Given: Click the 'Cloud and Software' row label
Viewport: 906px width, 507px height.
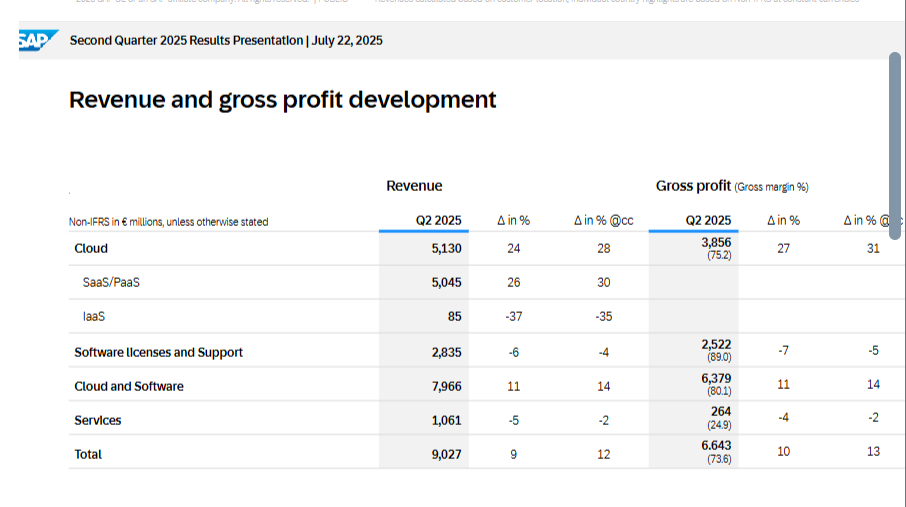Looking at the screenshot, I should (x=129, y=387).
